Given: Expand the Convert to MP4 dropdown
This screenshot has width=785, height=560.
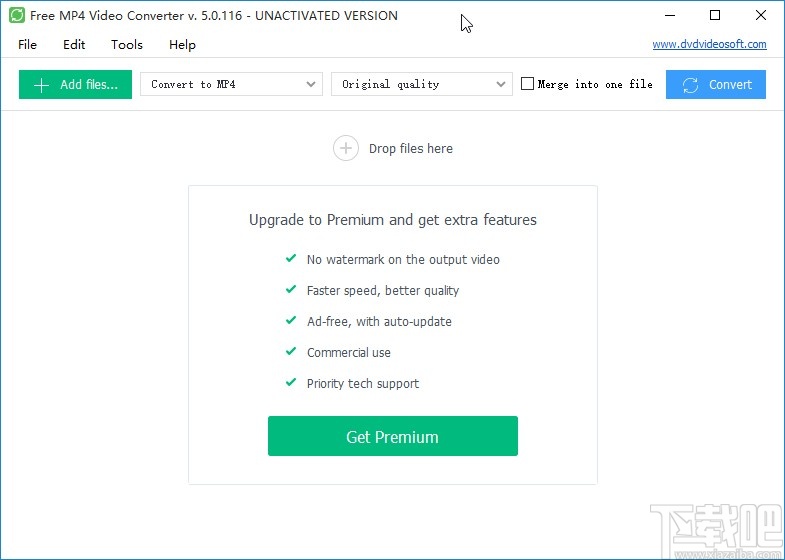Looking at the screenshot, I should 231,84.
